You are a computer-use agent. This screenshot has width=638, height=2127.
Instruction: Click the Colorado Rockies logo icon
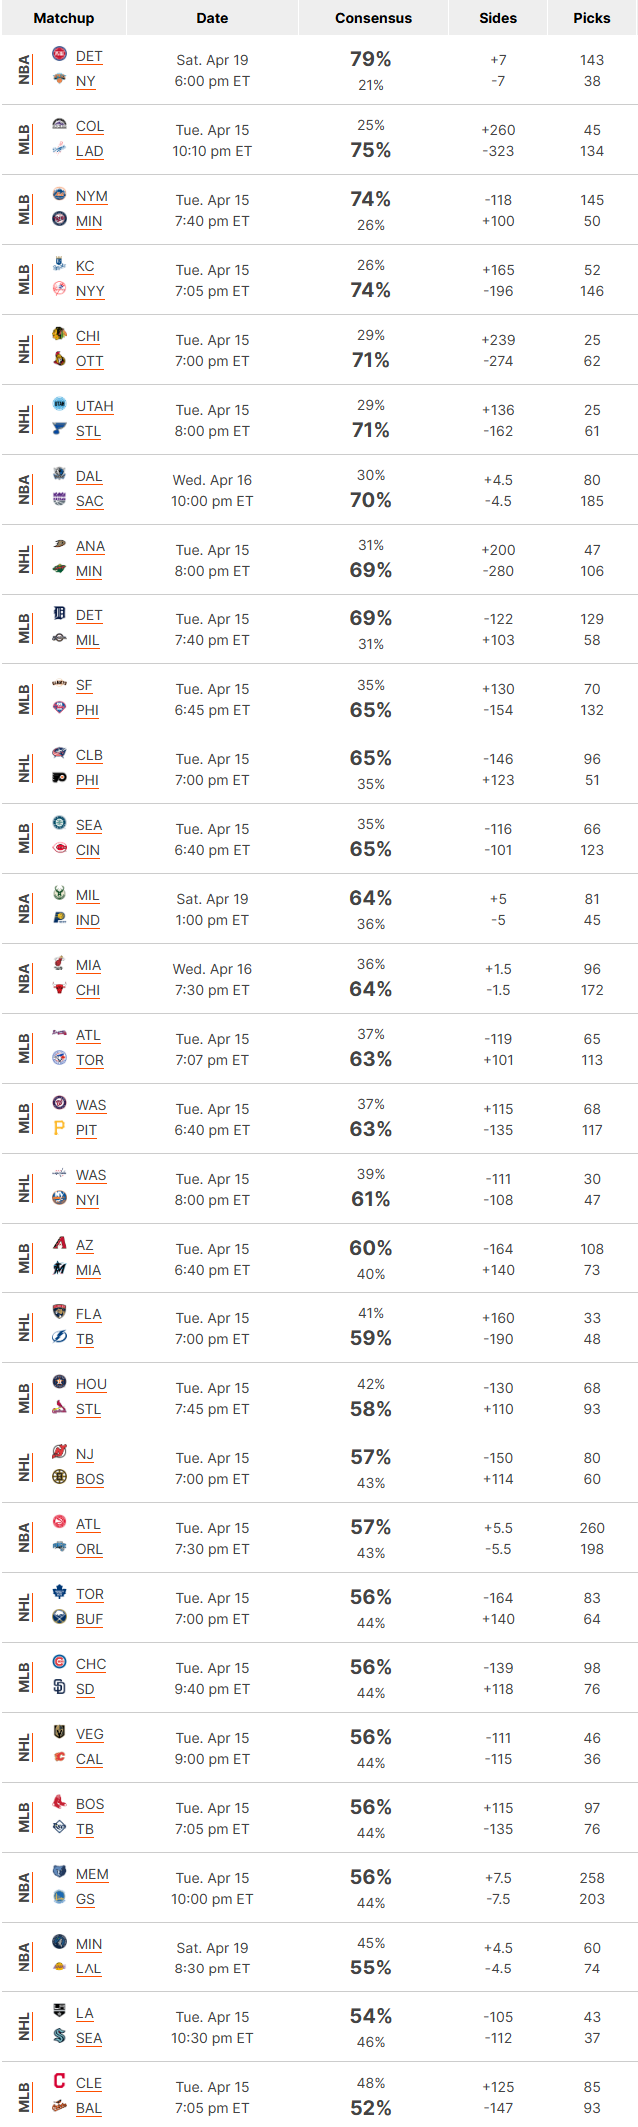pyautogui.click(x=59, y=124)
